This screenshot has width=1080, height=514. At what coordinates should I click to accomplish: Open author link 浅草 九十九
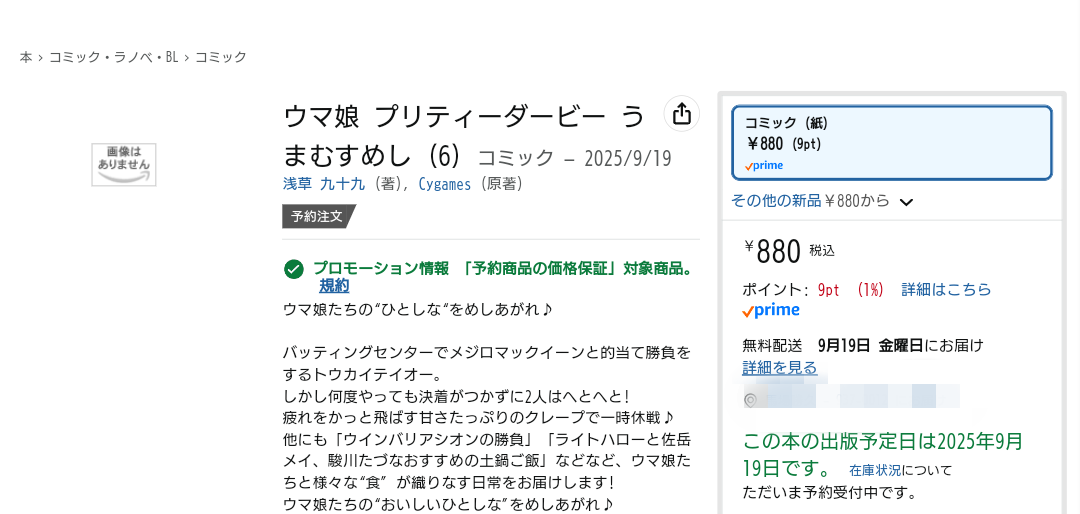click(x=324, y=184)
